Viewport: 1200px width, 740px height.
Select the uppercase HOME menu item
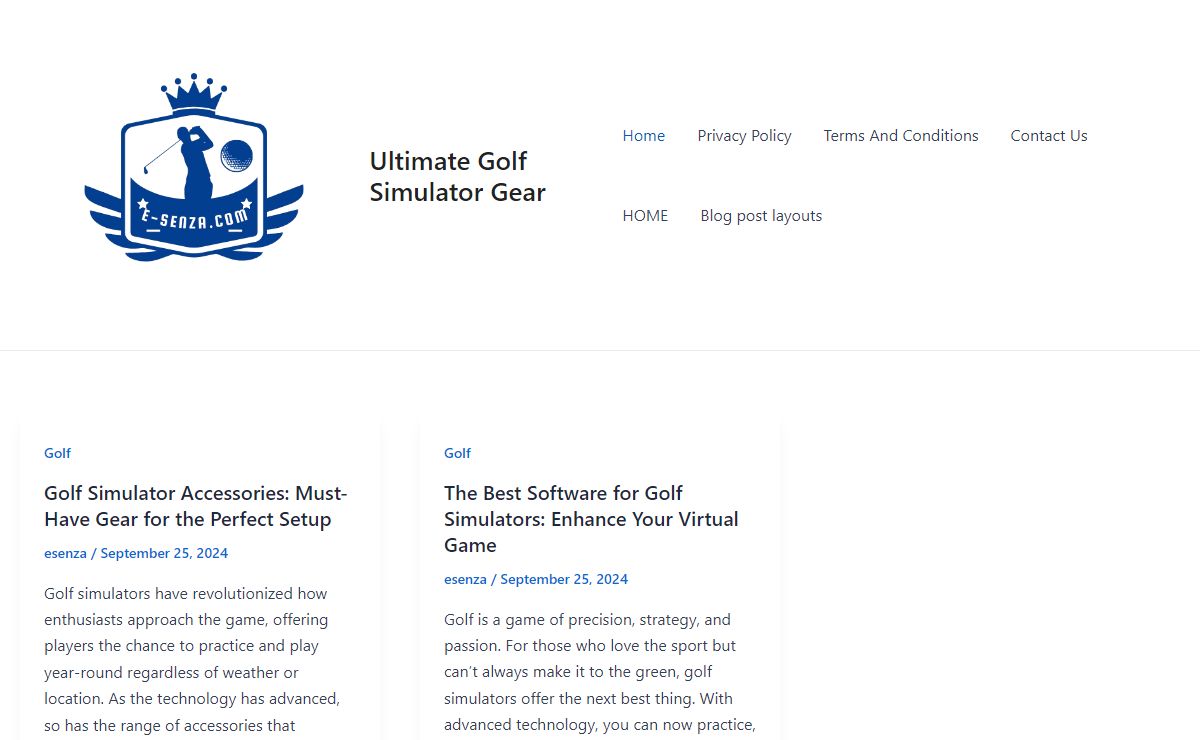pos(645,216)
